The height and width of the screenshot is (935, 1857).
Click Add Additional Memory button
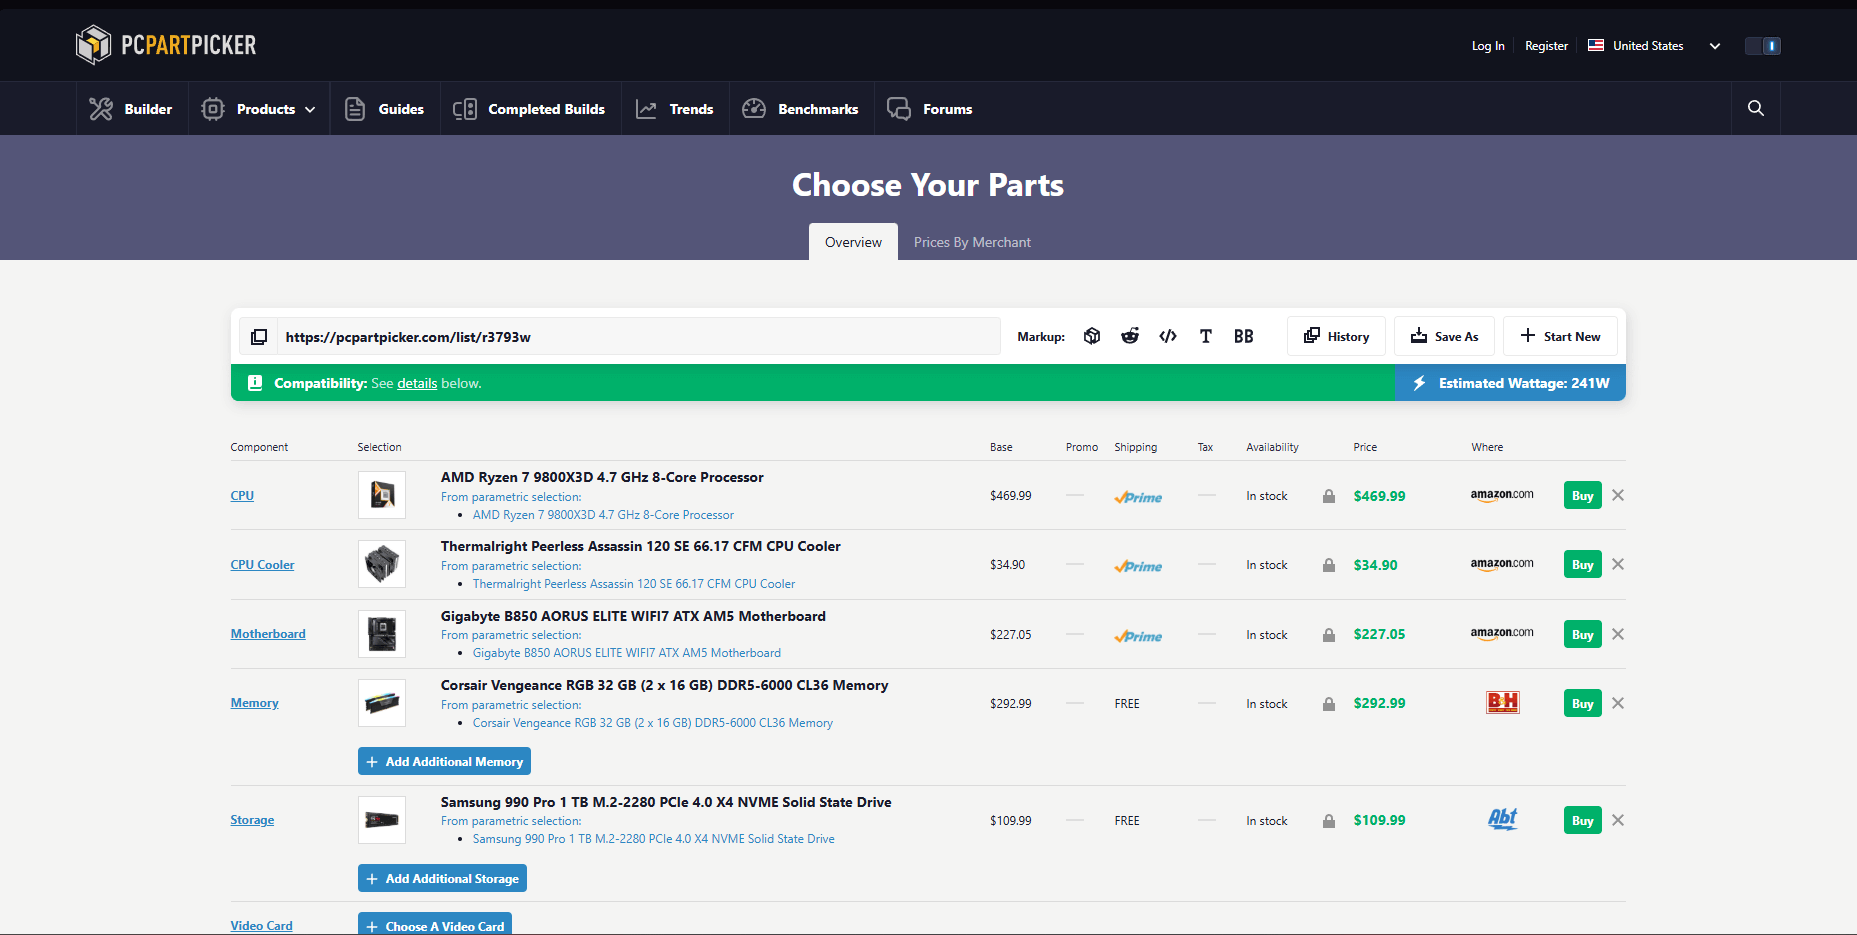444,761
